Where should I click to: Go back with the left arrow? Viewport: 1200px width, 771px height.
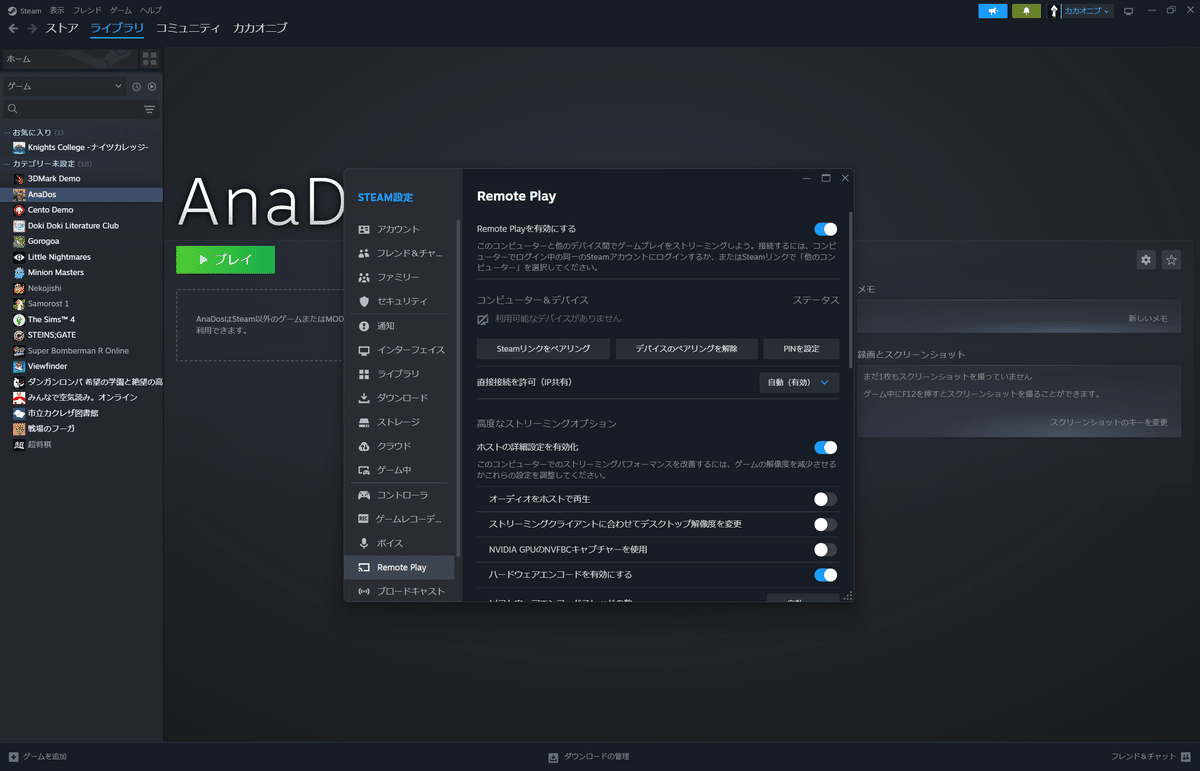(x=13, y=28)
